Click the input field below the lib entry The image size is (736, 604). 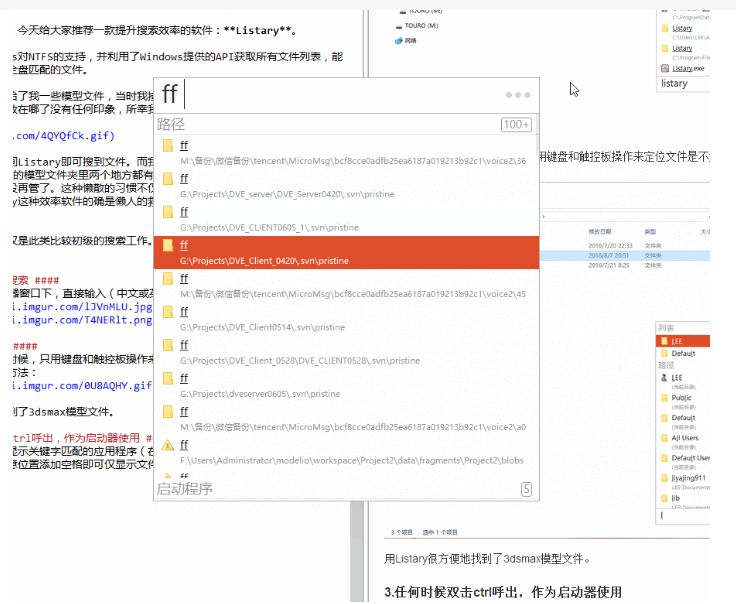(683, 516)
